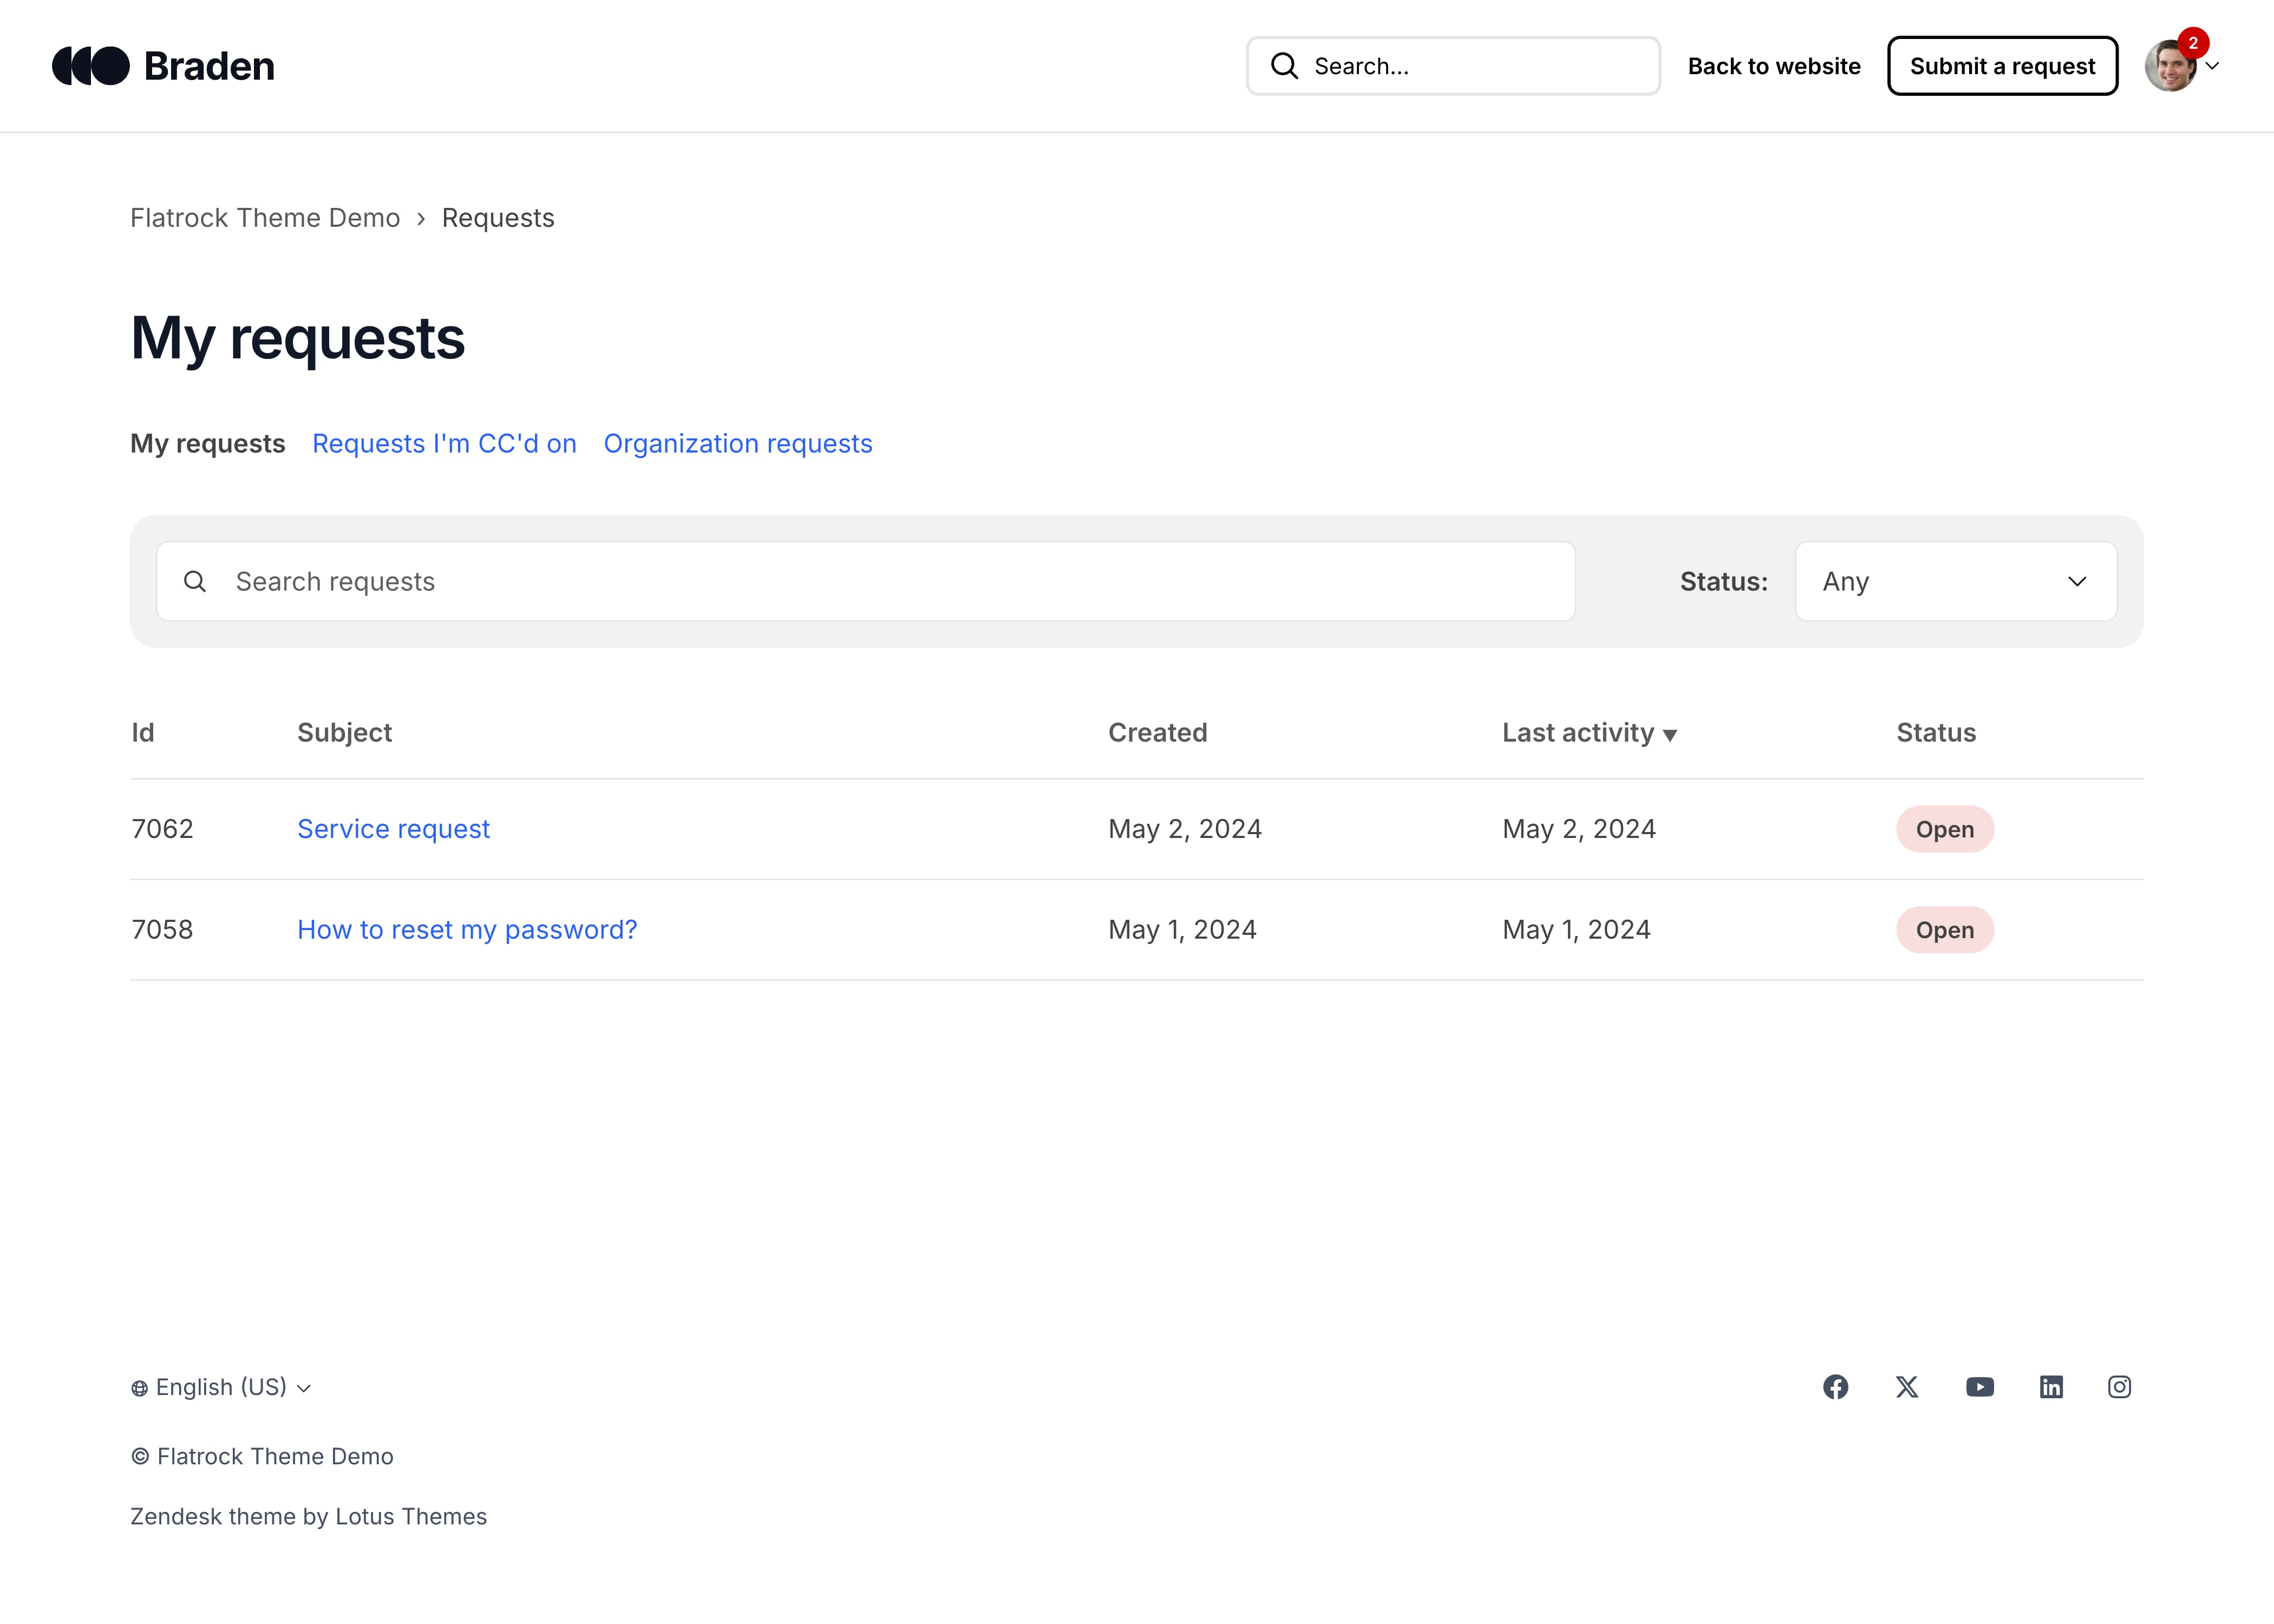2274x1624 pixels.
Task: Open the Instagram social icon
Action: (x=2119, y=1387)
